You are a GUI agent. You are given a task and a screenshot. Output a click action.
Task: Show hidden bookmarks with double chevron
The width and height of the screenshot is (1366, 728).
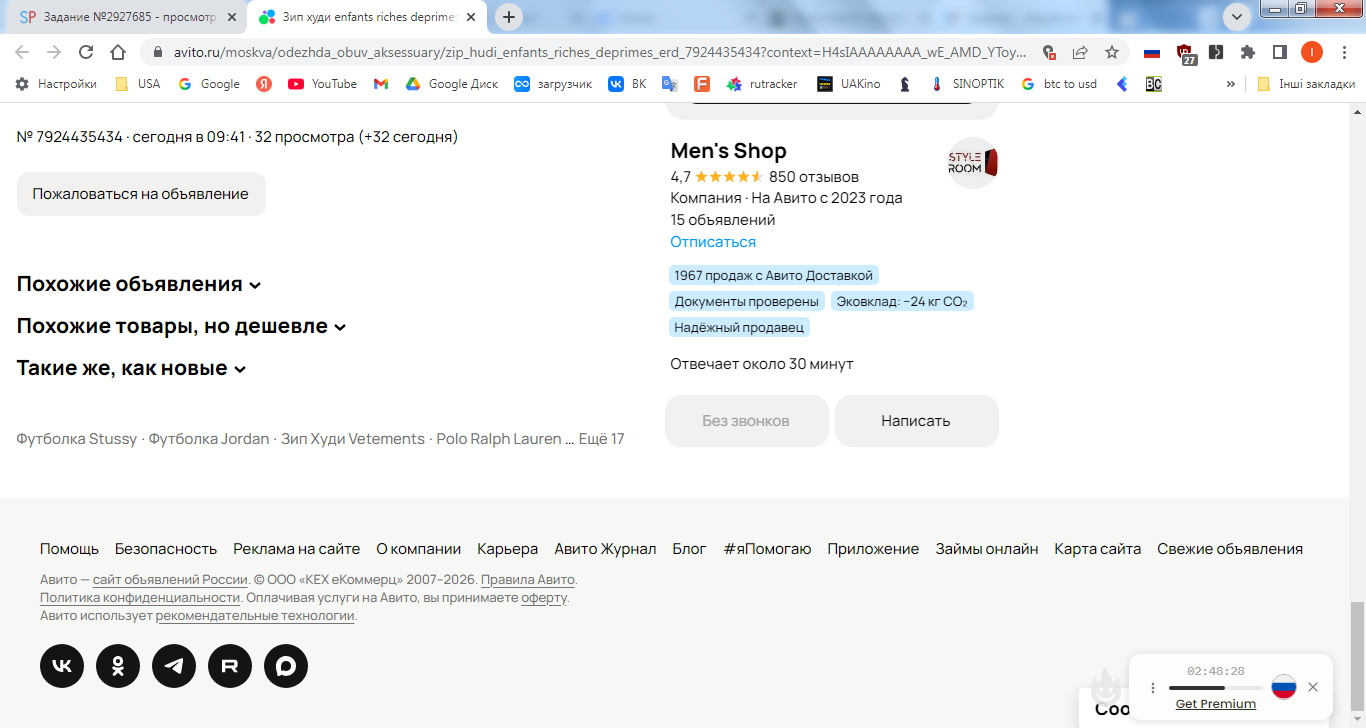tap(1230, 84)
